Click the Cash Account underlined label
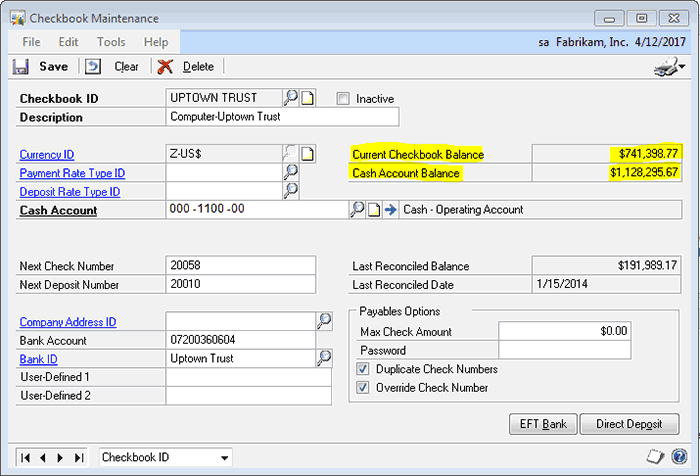 (x=58, y=210)
